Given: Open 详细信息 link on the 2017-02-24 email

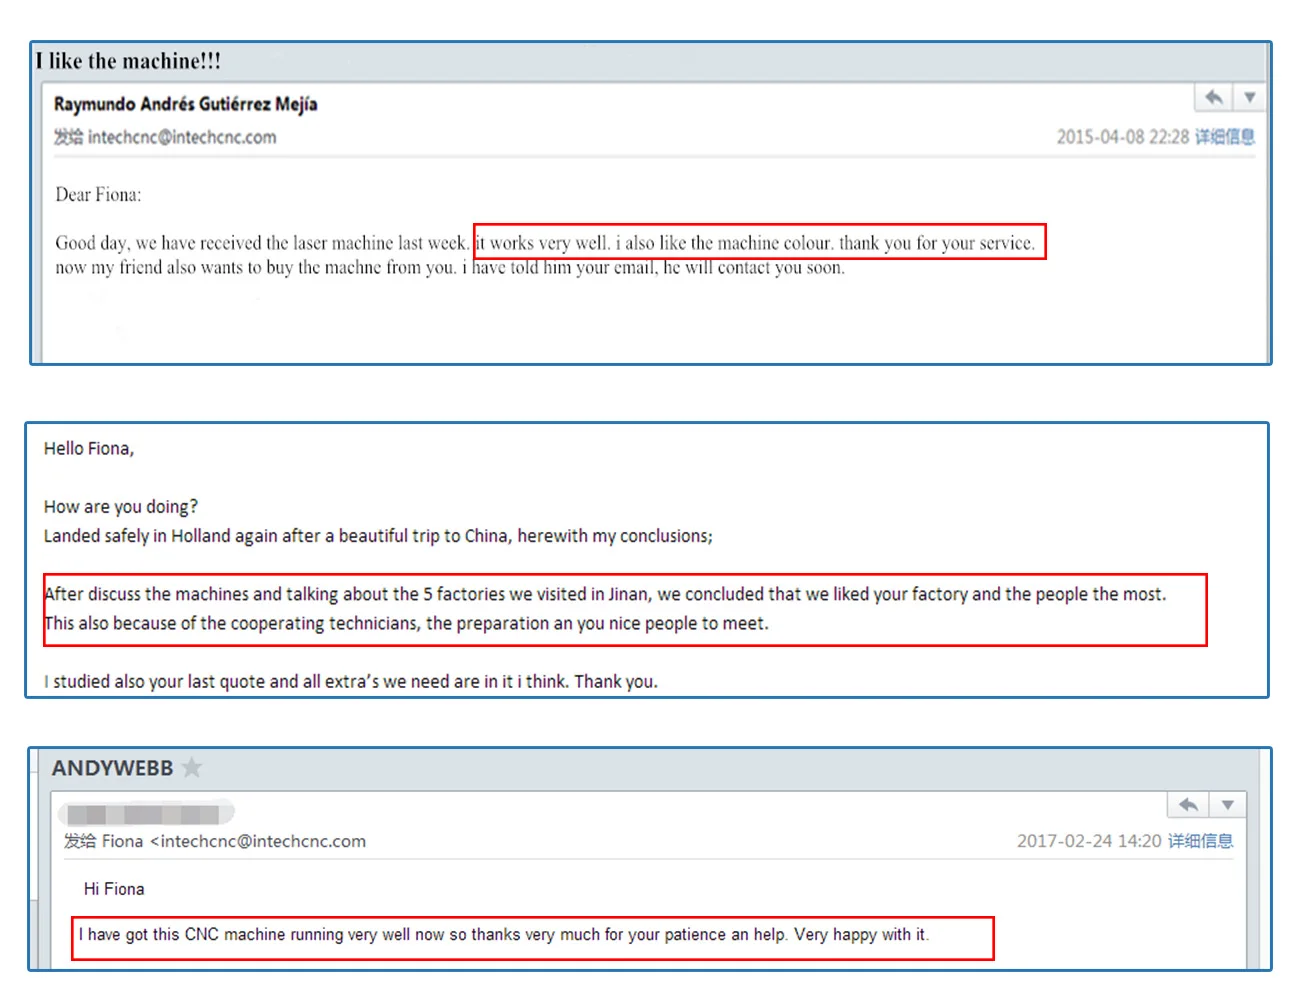Looking at the screenshot, I should [x=1200, y=841].
